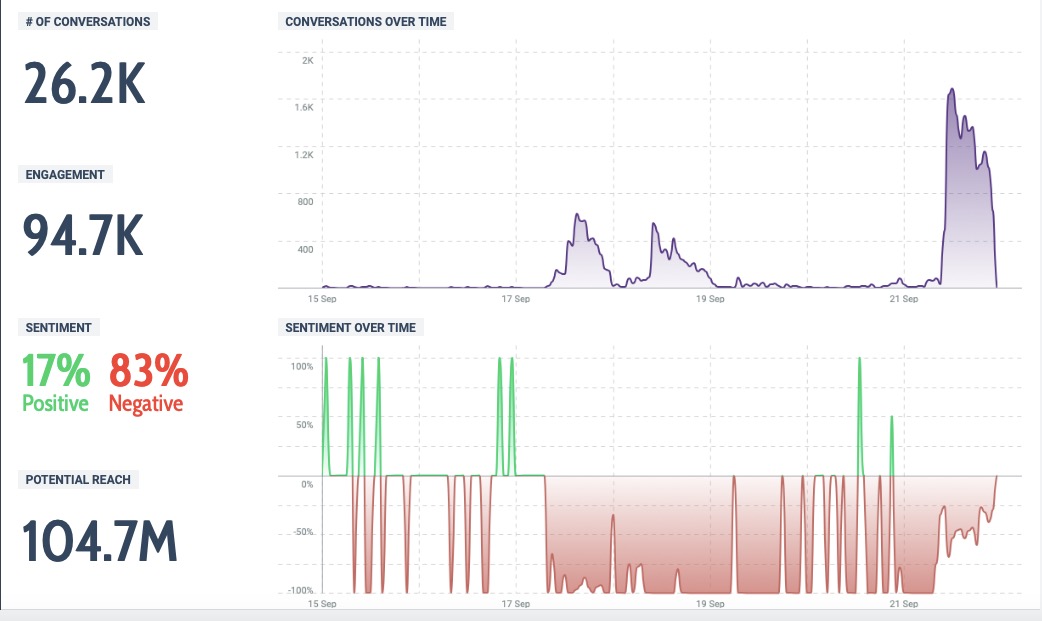Click the tallest conversation spike after 21 Sep
Image resolution: width=1042 pixels, height=621 pixels.
951,90
